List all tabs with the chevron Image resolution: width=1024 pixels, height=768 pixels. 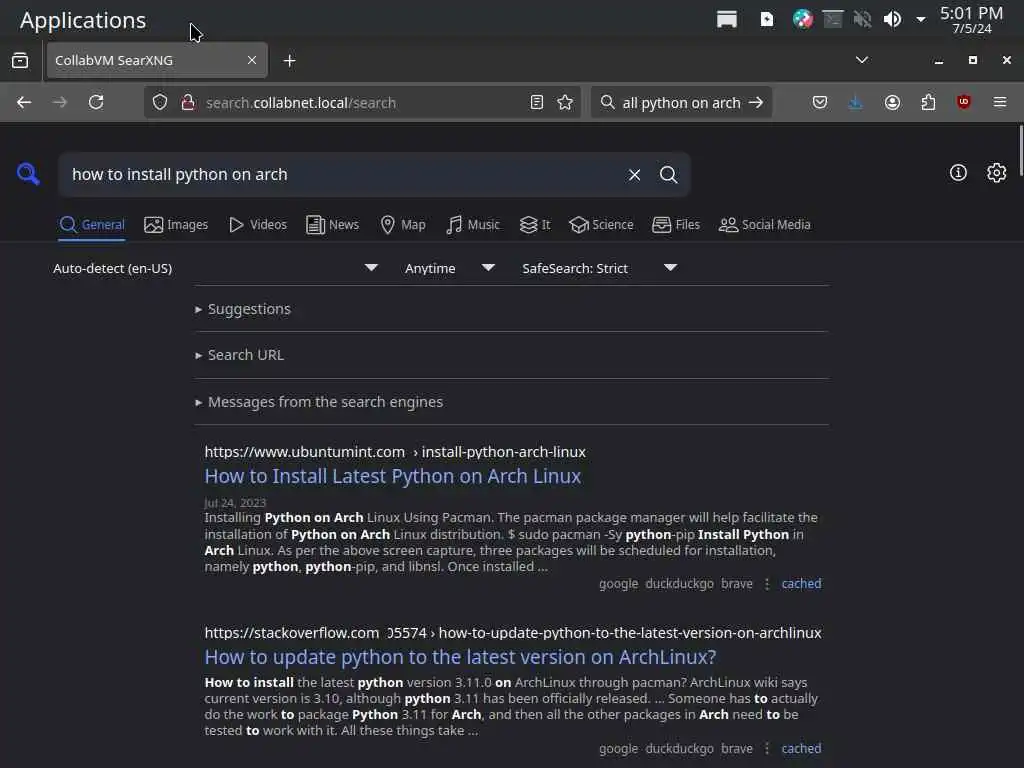862,60
